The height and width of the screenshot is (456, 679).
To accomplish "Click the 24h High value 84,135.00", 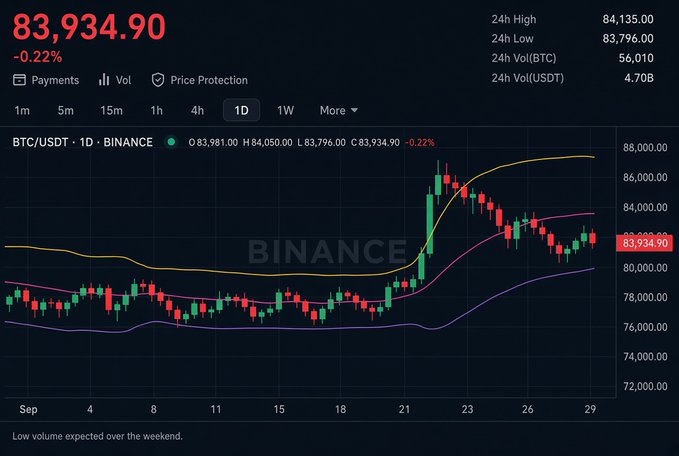I will click(628, 19).
